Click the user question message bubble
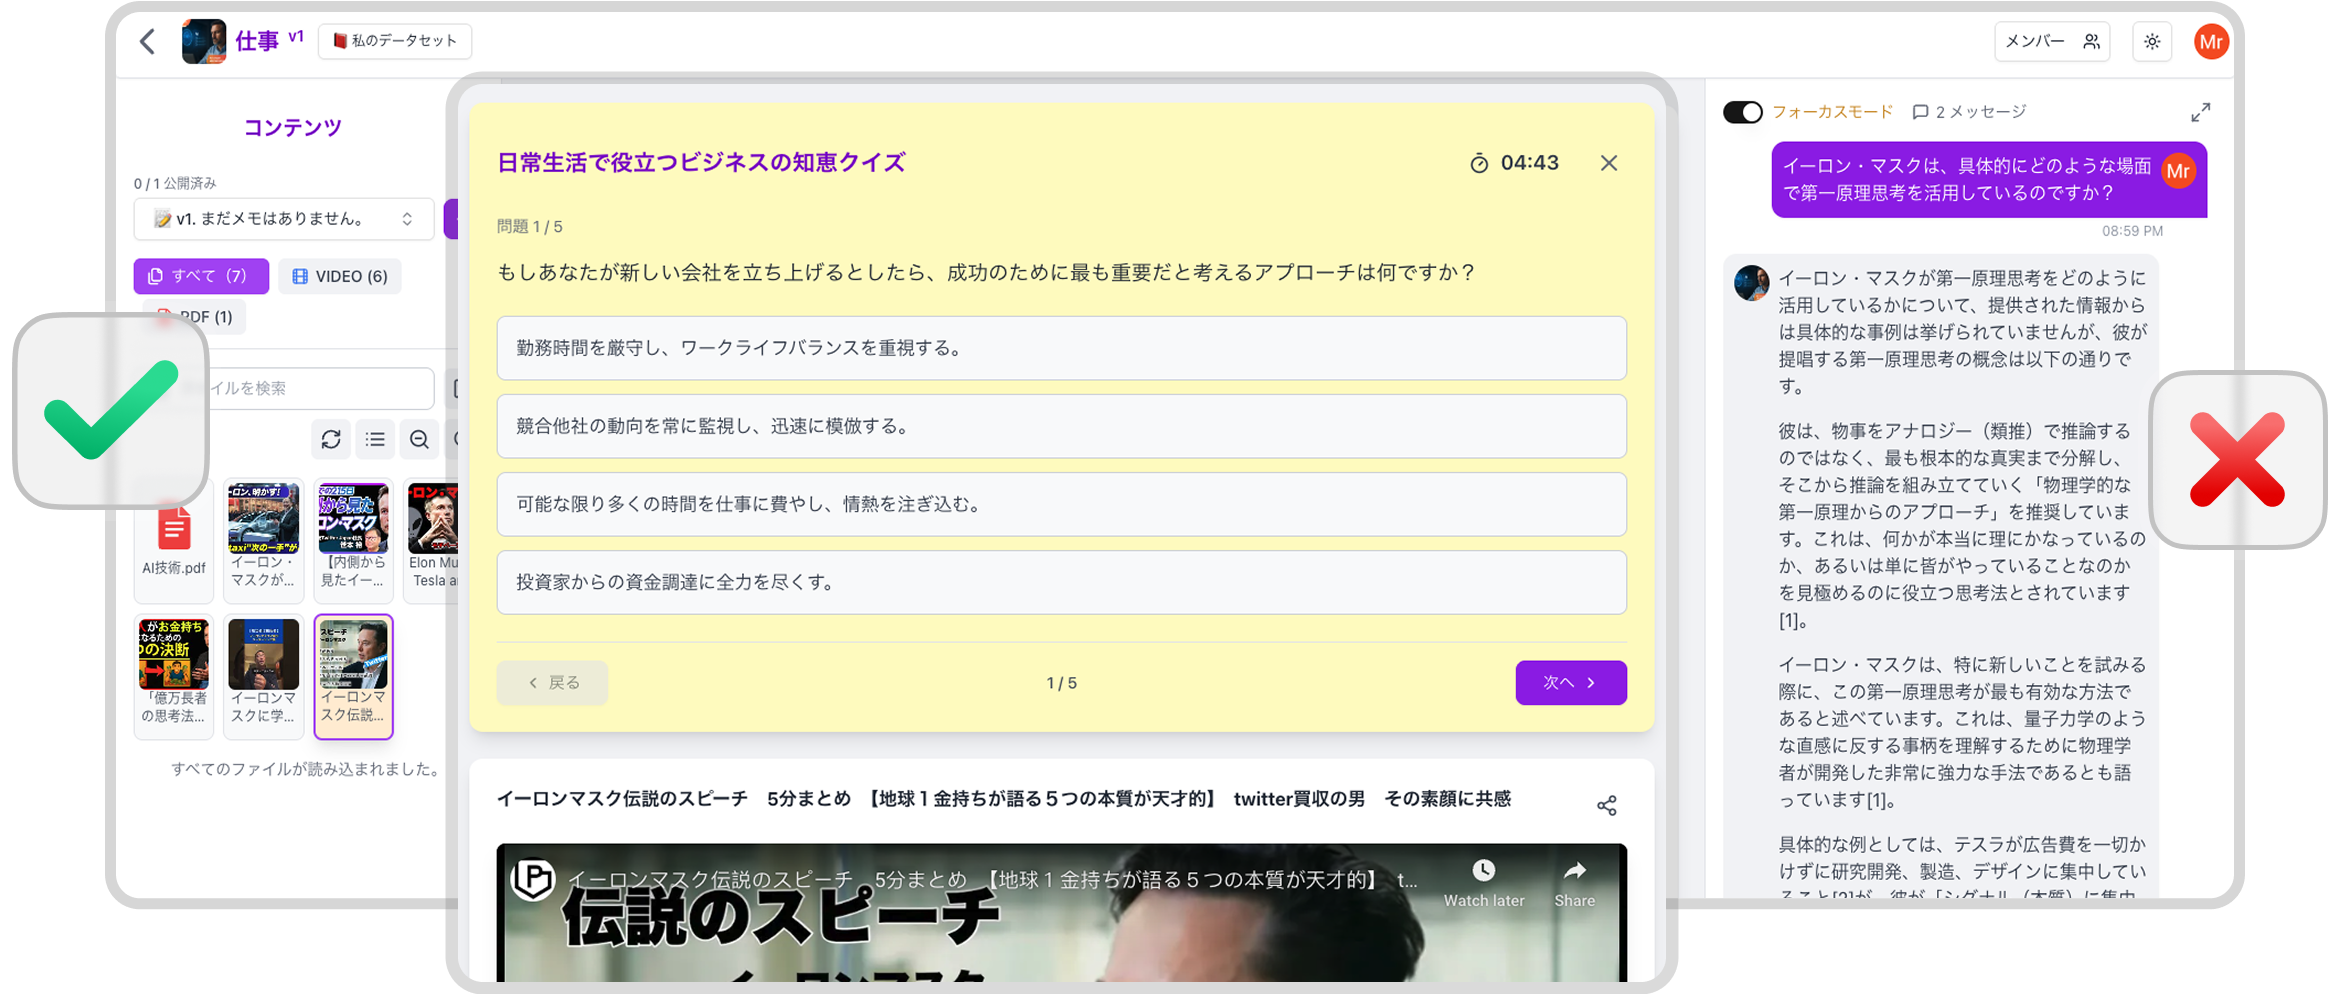Screen dimensions: 2338x994 click(1988, 180)
